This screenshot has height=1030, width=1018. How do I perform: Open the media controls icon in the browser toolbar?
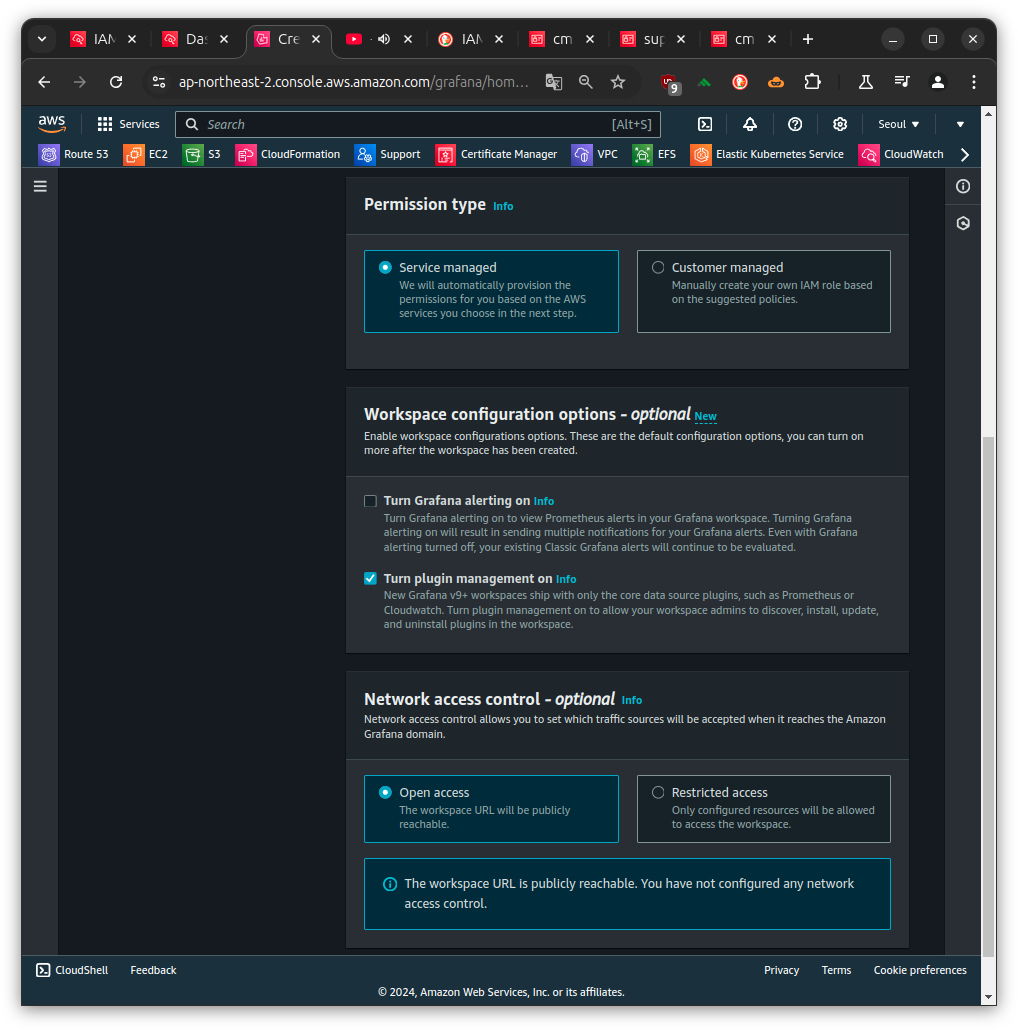[x=902, y=82]
